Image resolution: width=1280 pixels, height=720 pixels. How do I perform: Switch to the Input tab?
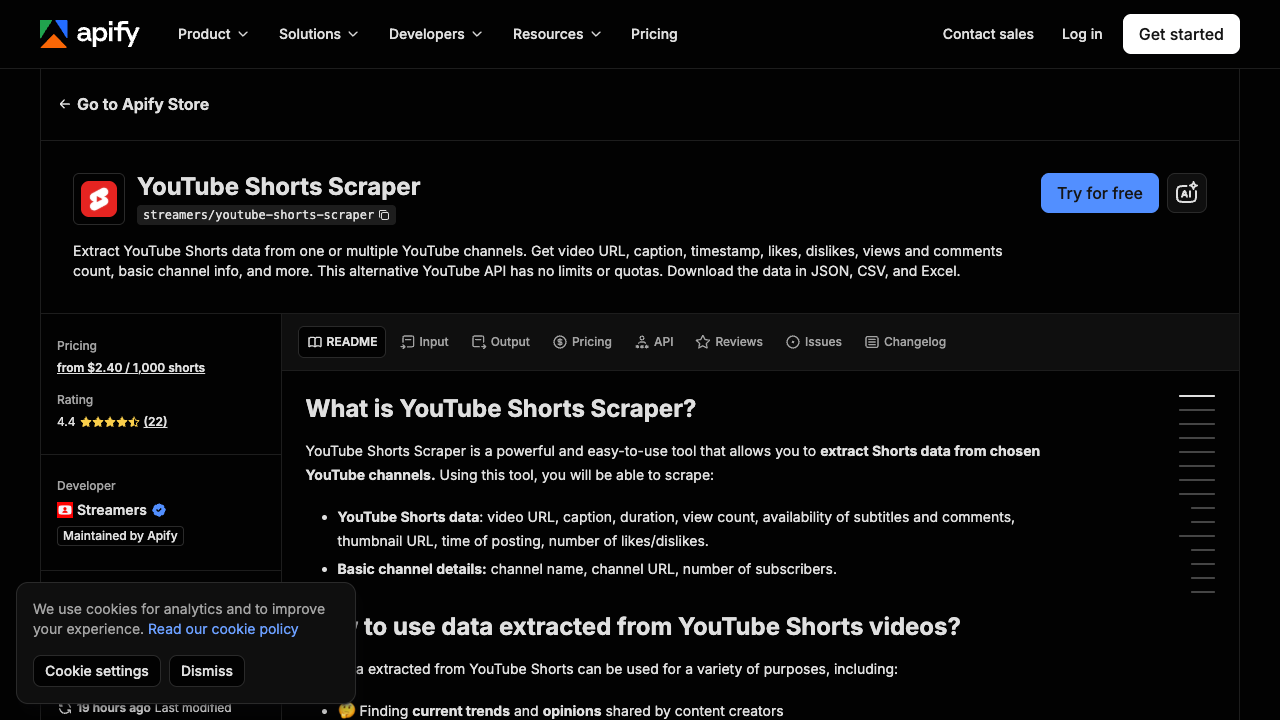[425, 342]
